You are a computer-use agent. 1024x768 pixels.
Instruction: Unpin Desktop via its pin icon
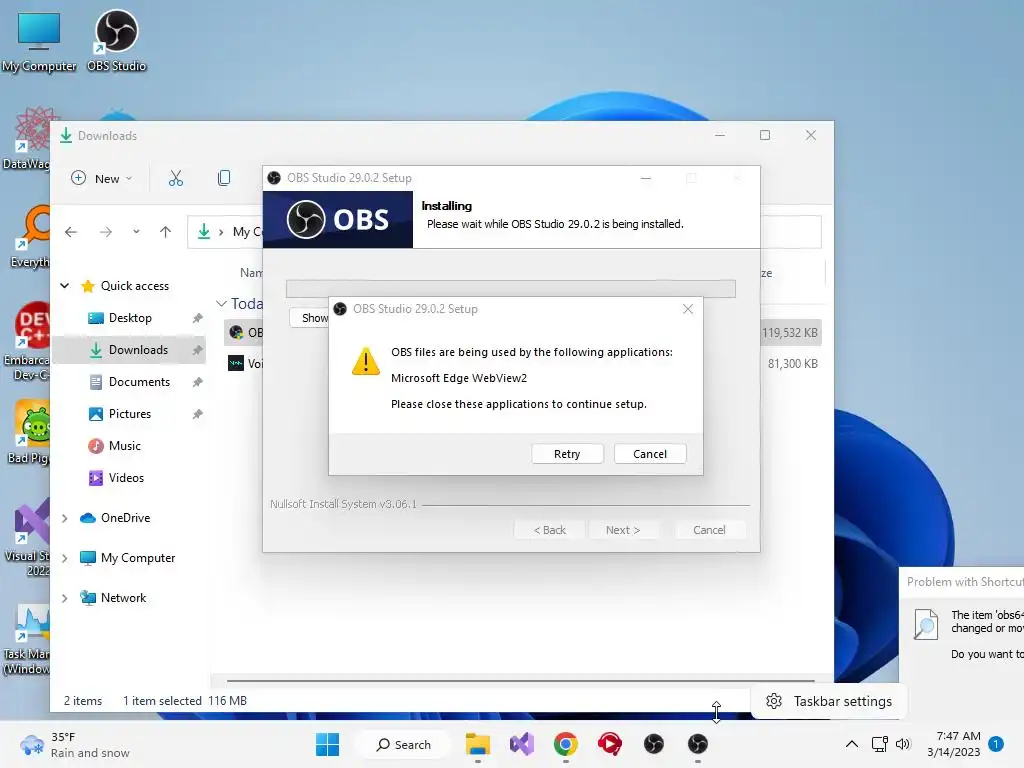pyautogui.click(x=197, y=318)
